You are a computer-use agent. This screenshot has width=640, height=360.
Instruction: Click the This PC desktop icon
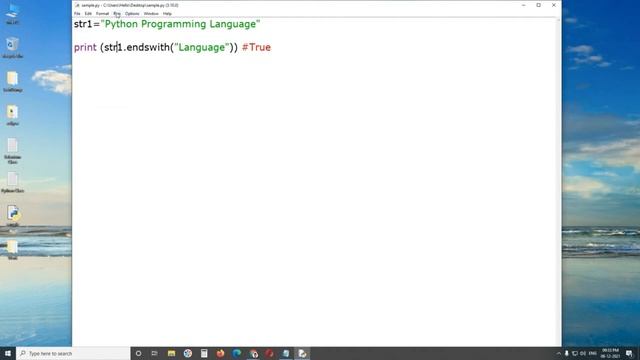pyautogui.click(x=12, y=13)
